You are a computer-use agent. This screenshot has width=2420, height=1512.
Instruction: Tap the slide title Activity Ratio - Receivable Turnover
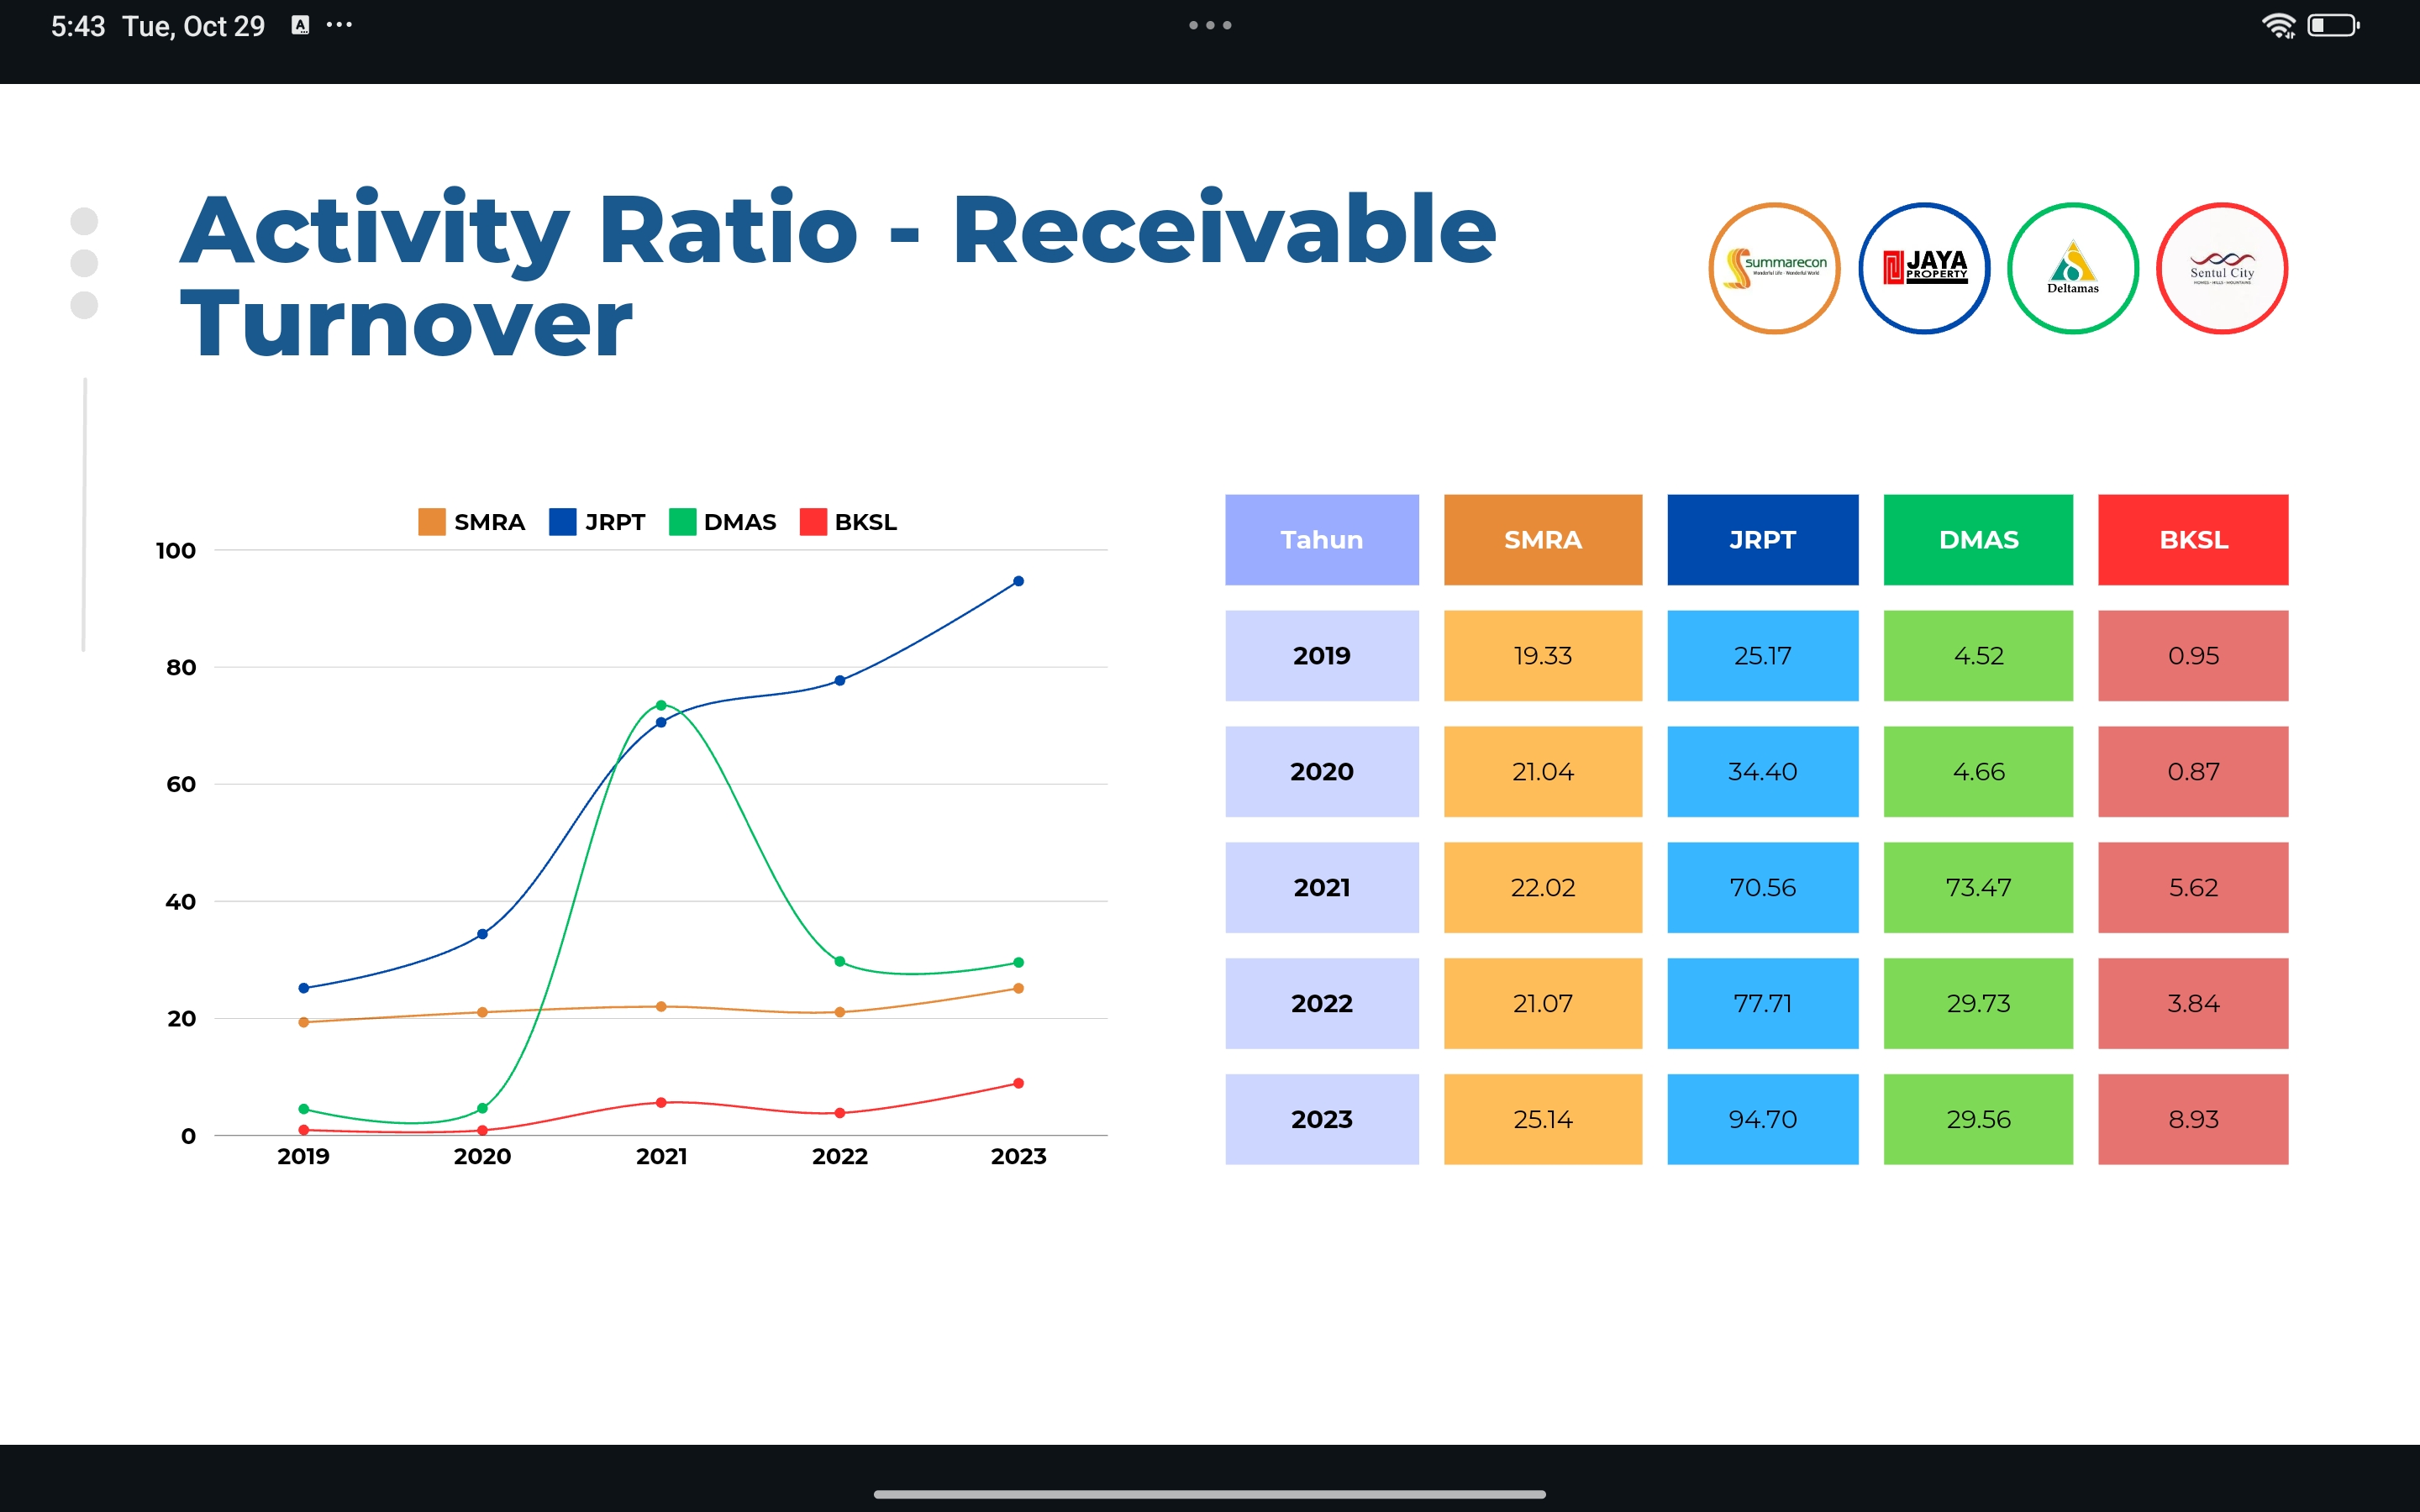coord(838,275)
